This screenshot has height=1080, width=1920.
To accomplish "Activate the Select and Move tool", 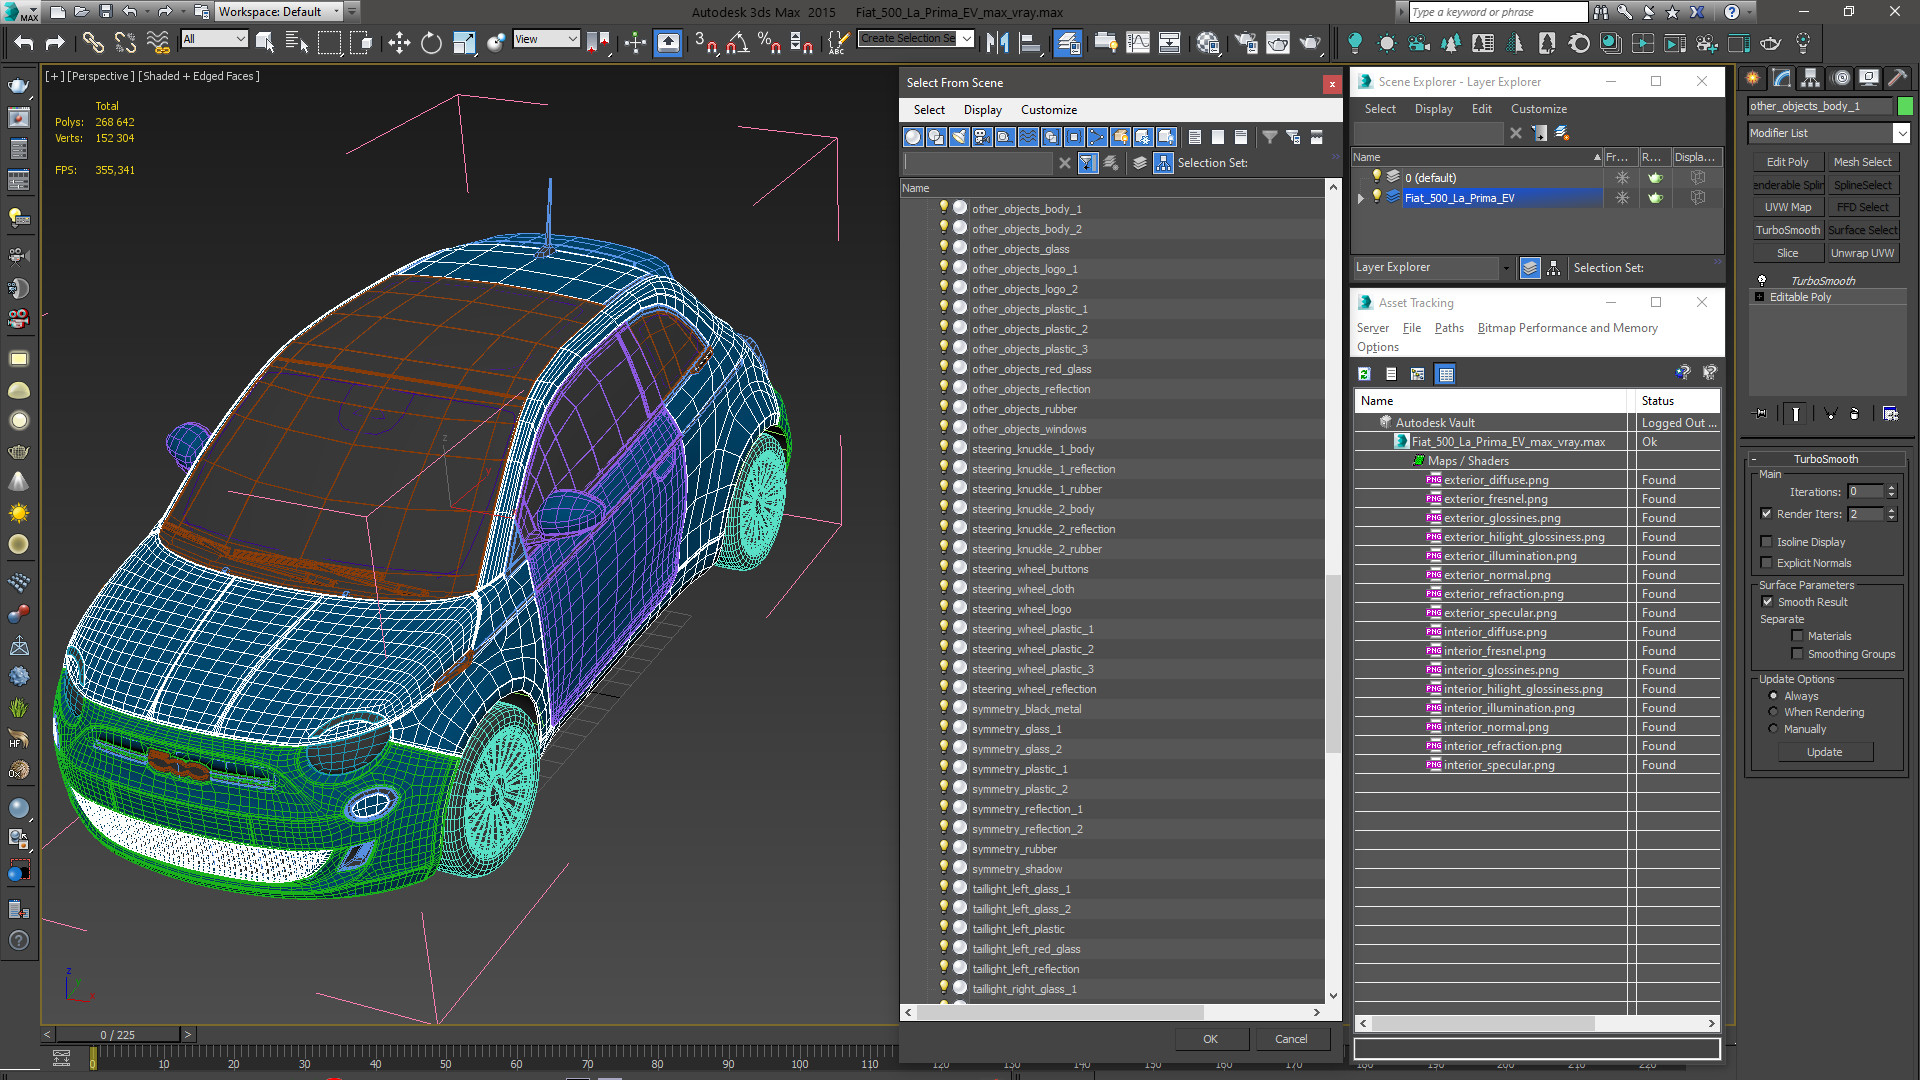I will click(399, 42).
